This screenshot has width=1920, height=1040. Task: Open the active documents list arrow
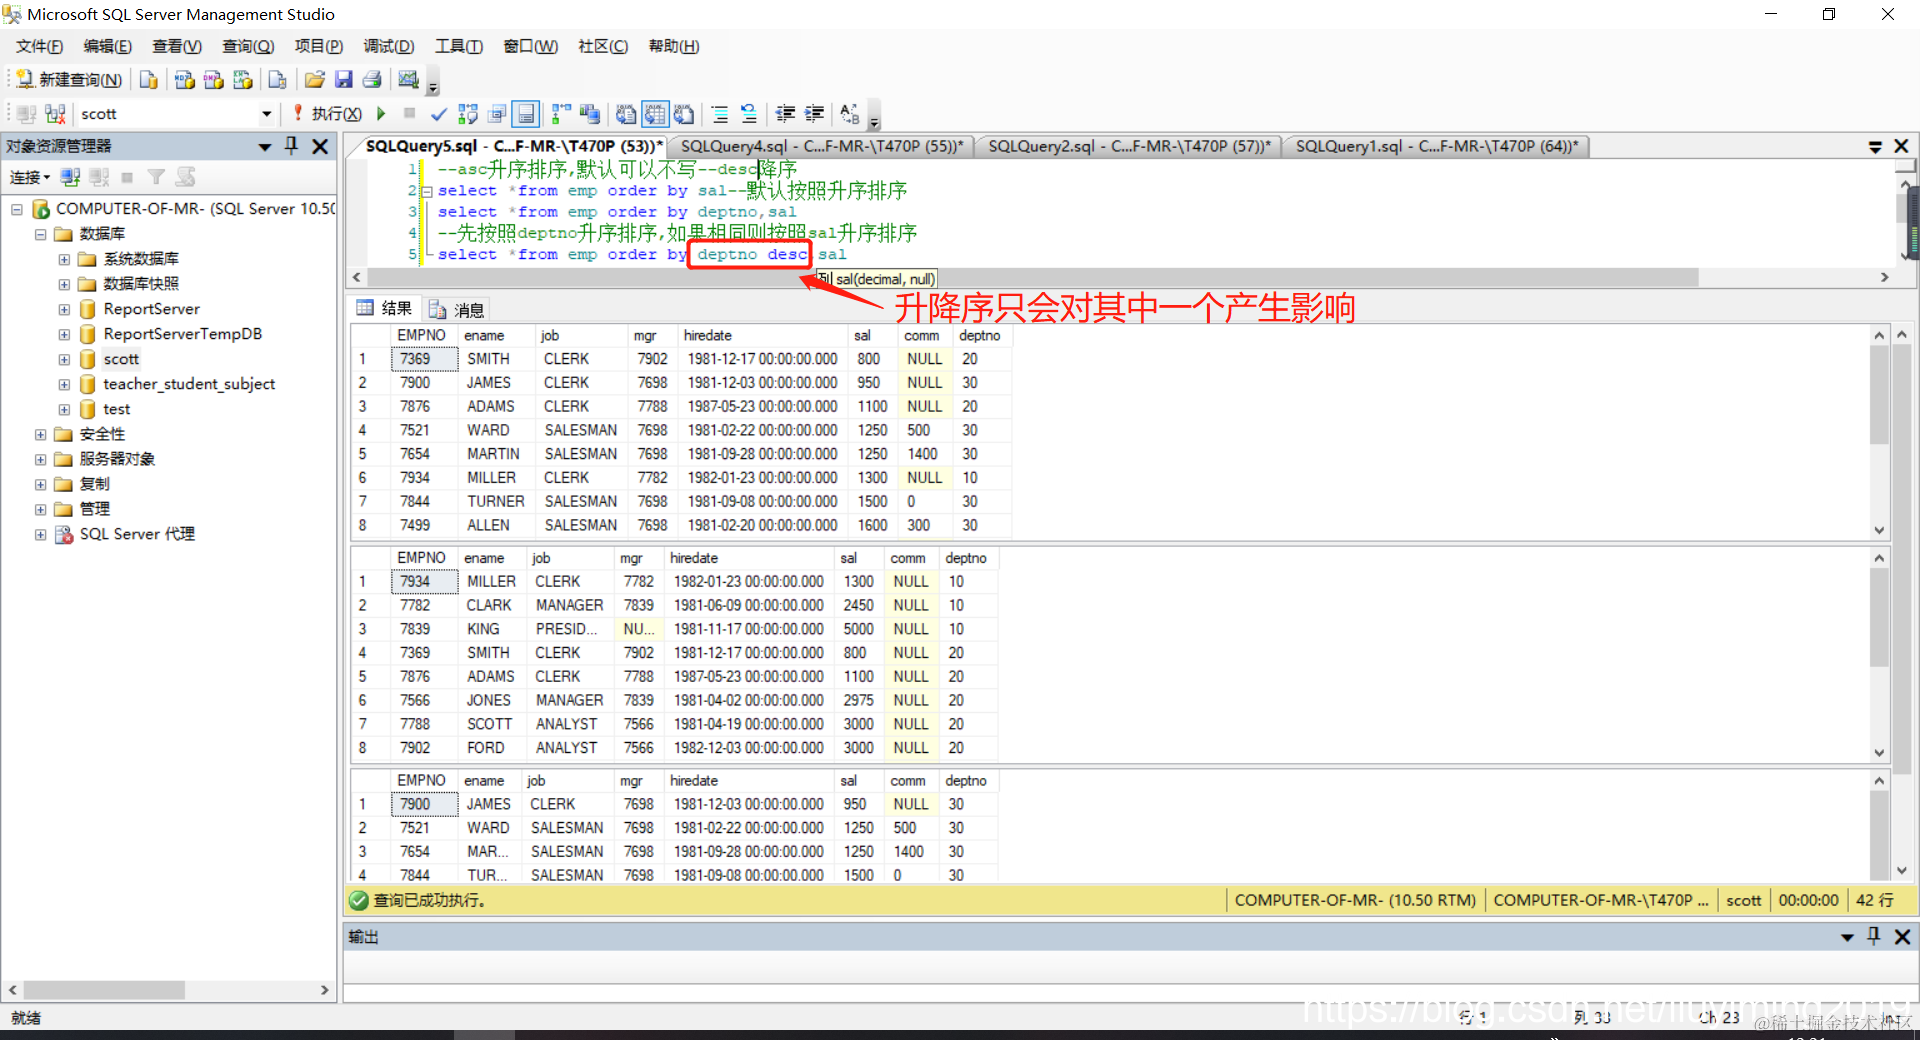point(1875,146)
